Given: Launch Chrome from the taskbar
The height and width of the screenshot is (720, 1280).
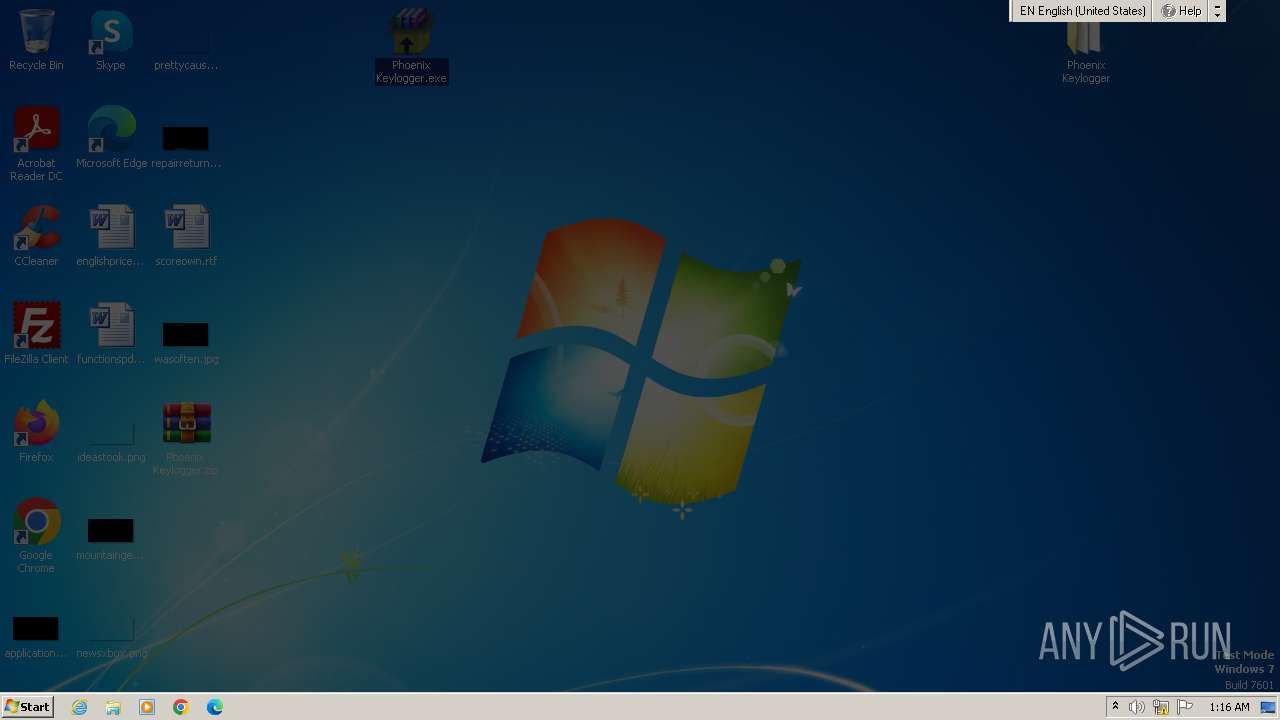Looking at the screenshot, I should tap(181, 707).
